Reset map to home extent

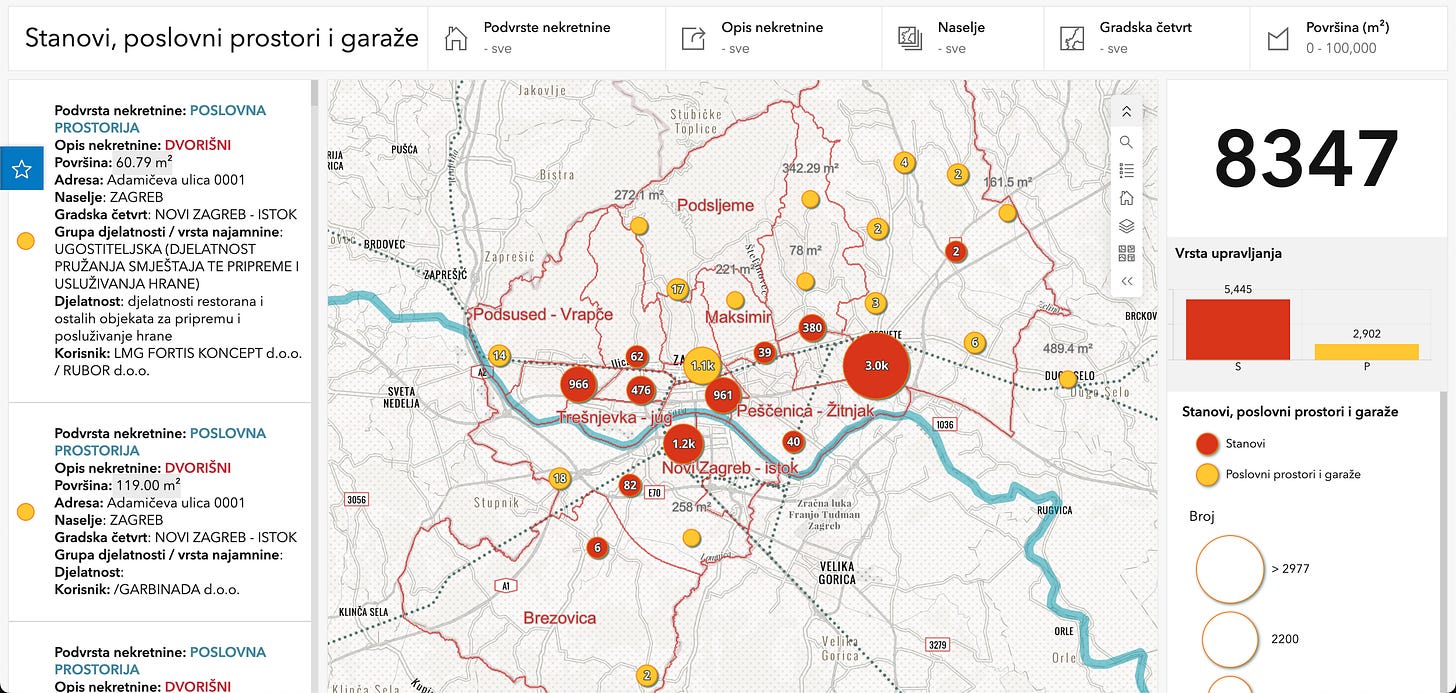pos(1126,198)
